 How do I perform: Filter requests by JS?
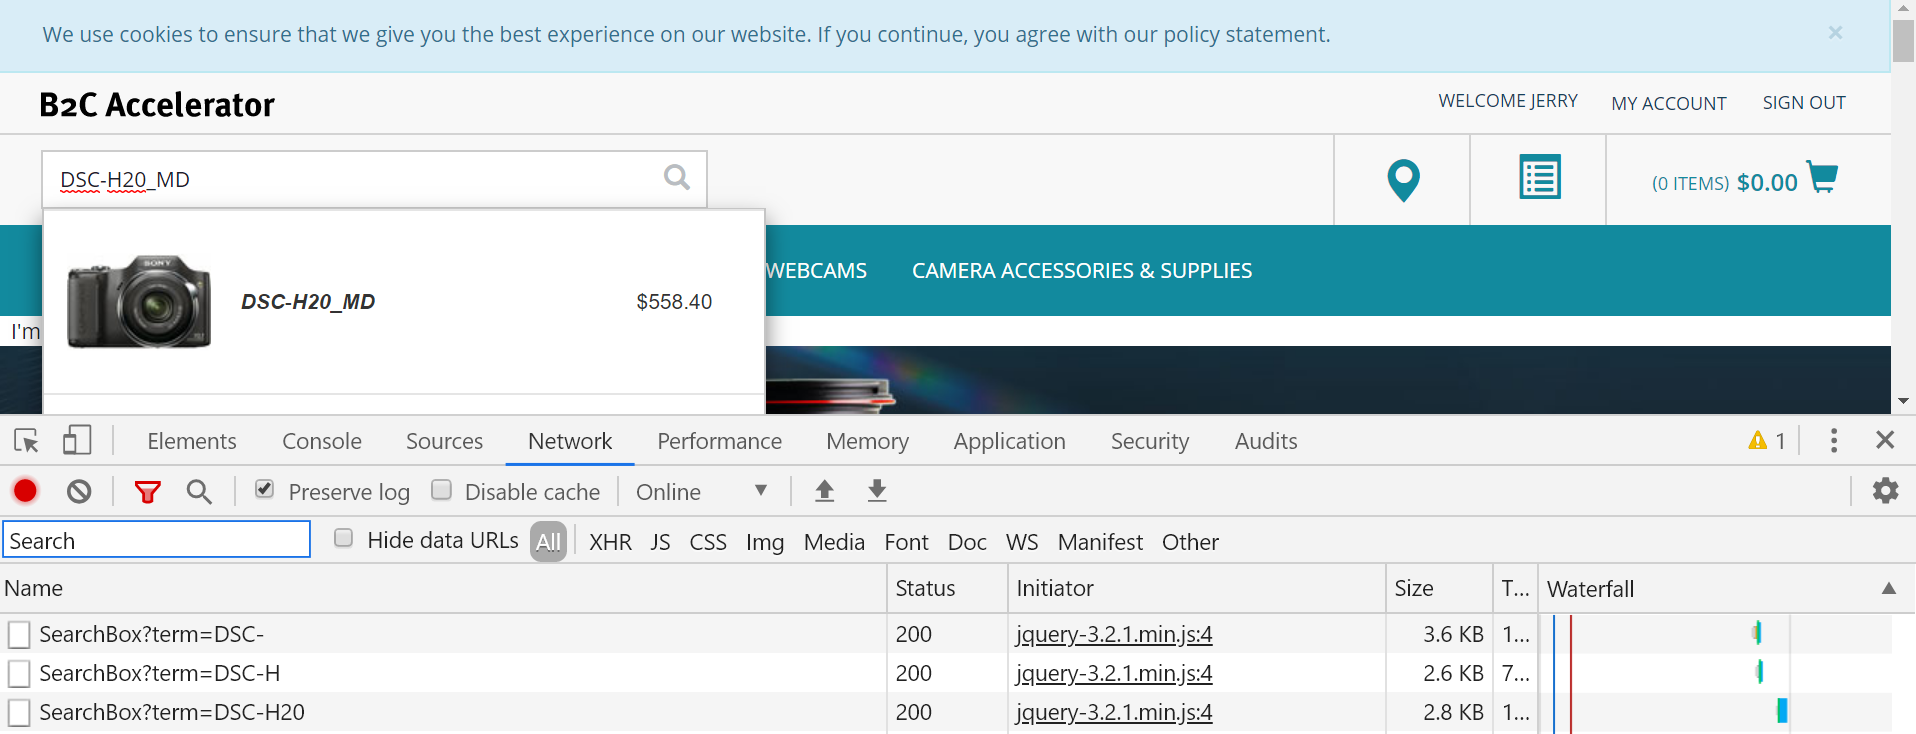click(x=660, y=542)
